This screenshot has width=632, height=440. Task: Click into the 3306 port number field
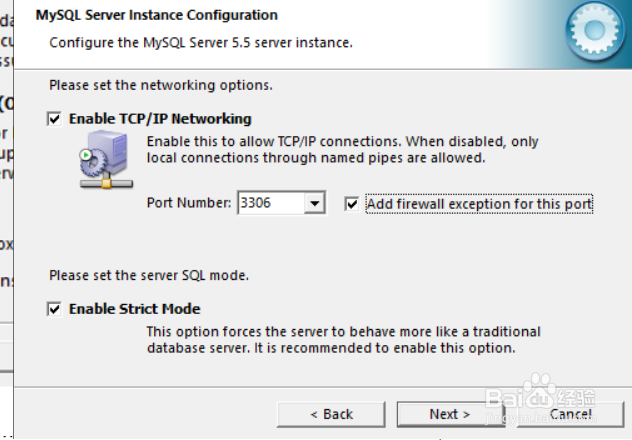tap(270, 204)
